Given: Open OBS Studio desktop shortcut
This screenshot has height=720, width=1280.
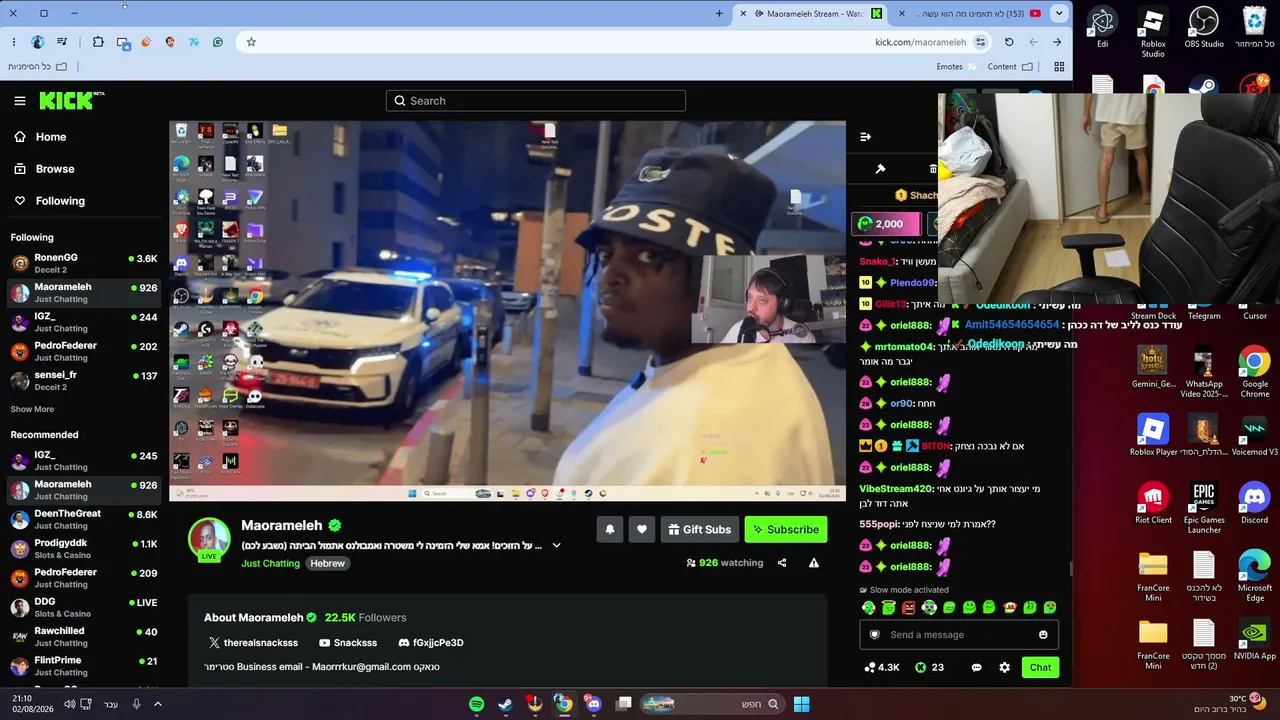Looking at the screenshot, I should tap(1204, 28).
